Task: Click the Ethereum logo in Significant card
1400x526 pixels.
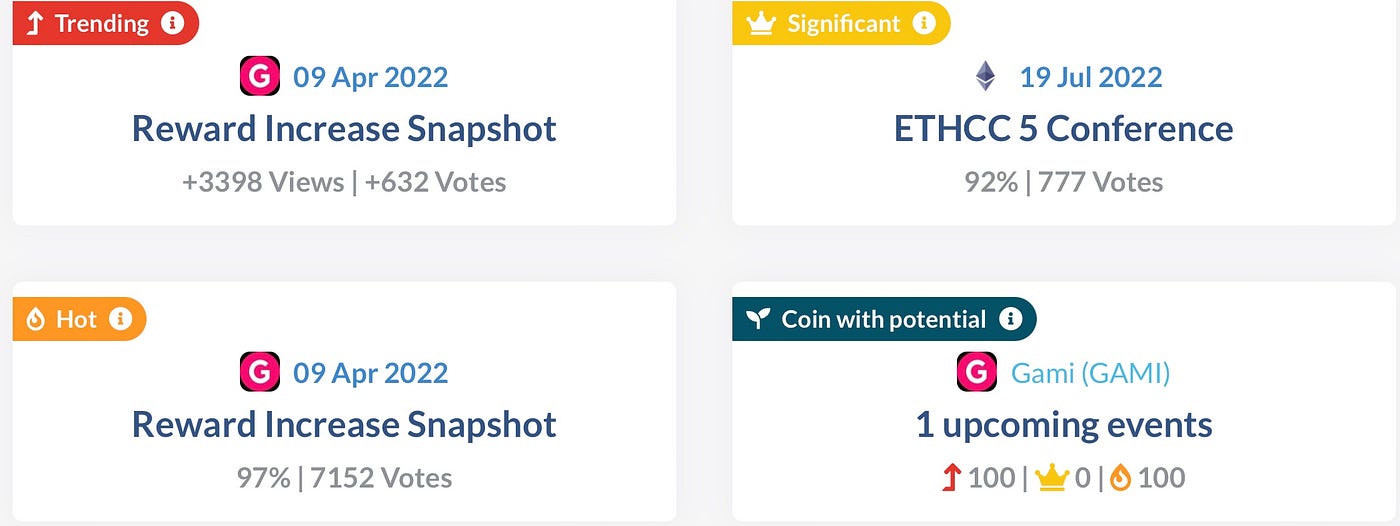Action: coord(986,77)
